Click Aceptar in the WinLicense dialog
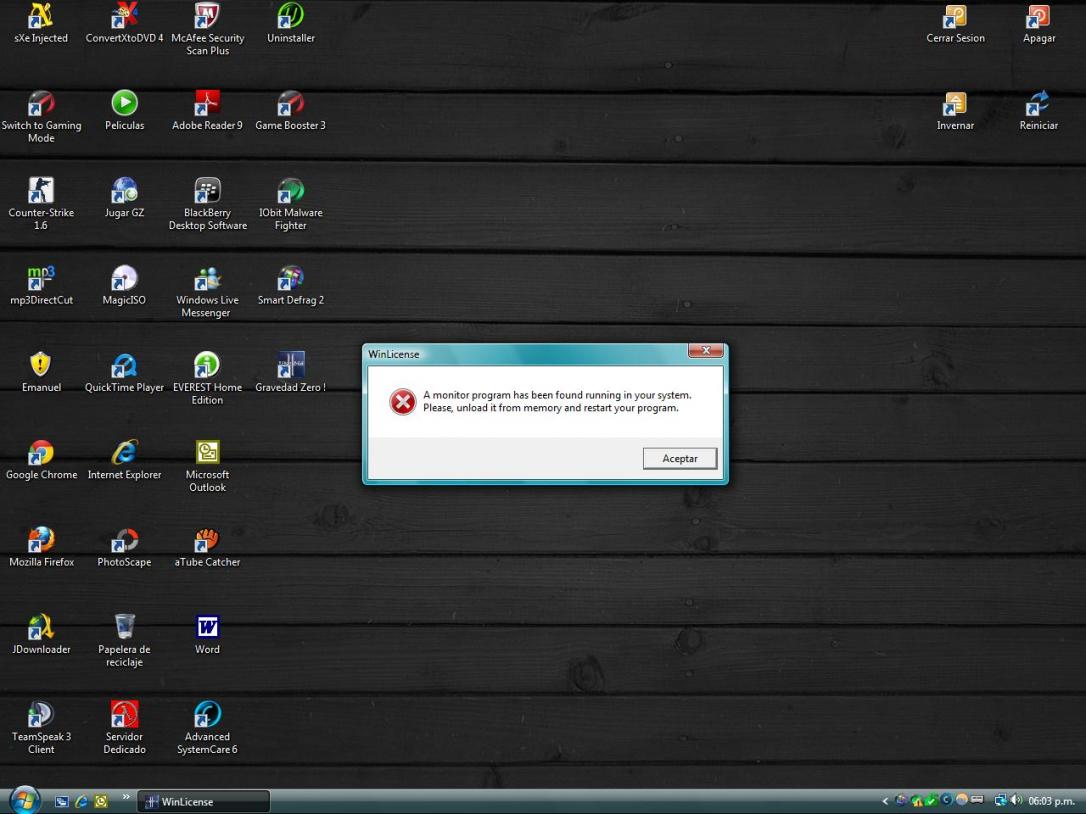The width and height of the screenshot is (1086, 814). [x=679, y=458]
